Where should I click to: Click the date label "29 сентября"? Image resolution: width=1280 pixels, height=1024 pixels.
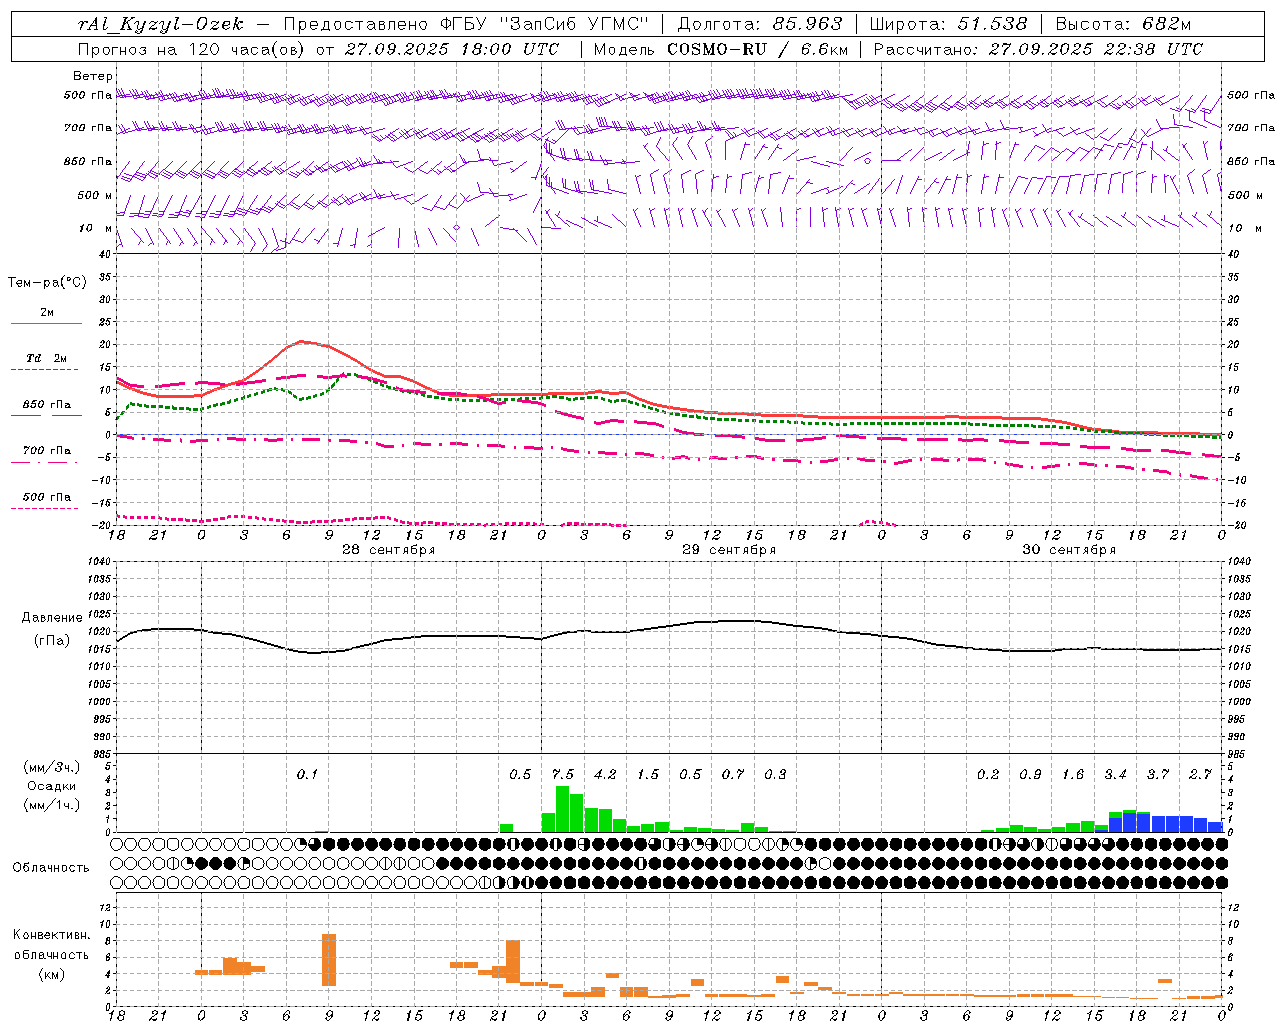coord(729,550)
